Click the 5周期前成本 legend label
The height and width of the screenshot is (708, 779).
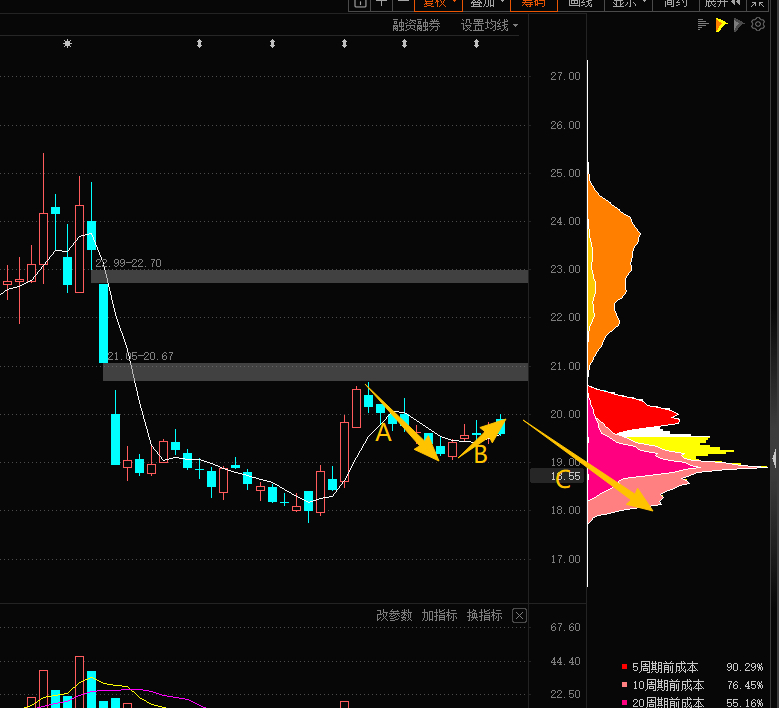665,667
